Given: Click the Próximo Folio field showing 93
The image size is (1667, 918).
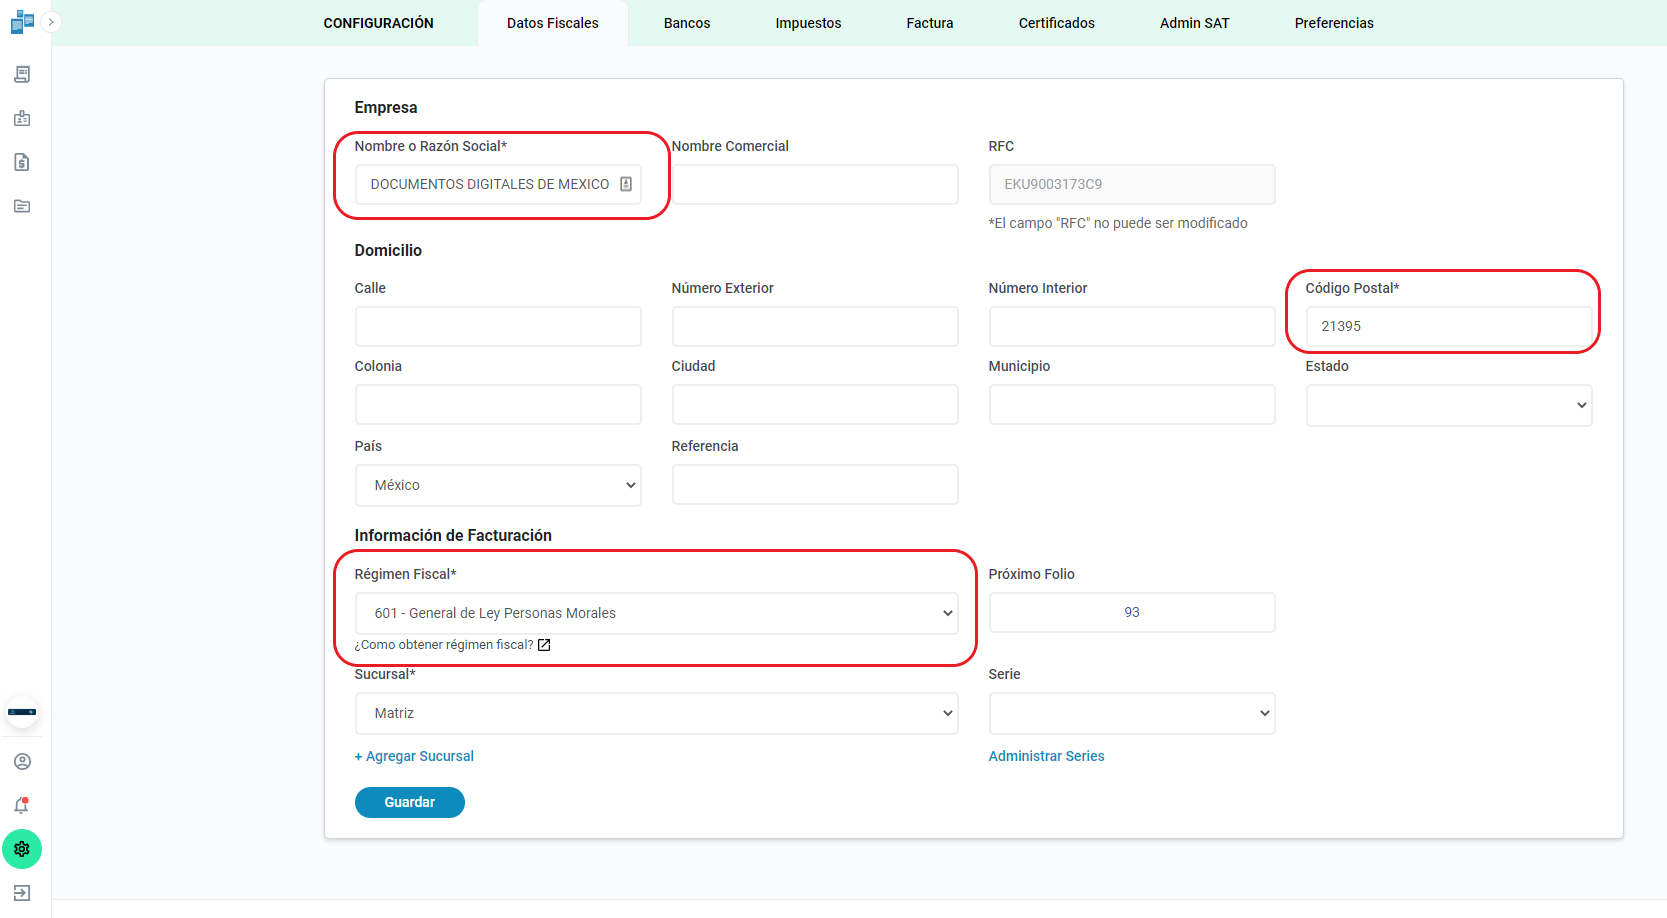Looking at the screenshot, I should (x=1132, y=612).
